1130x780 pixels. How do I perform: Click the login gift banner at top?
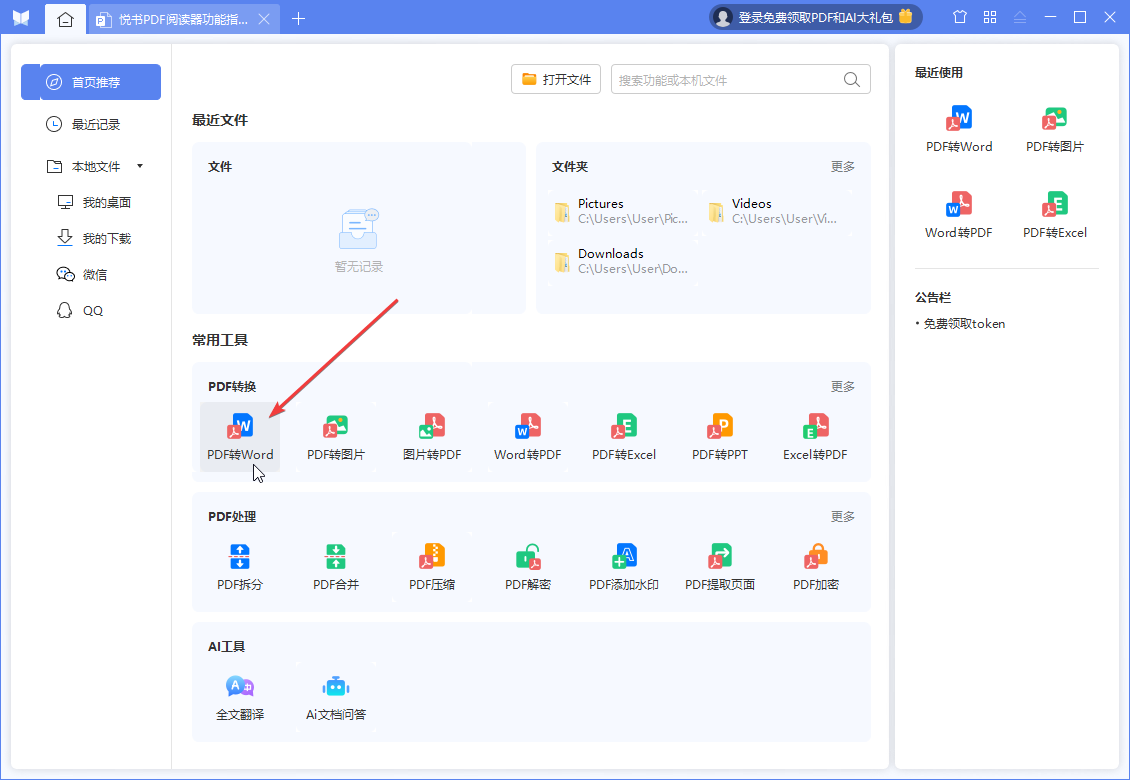[815, 16]
